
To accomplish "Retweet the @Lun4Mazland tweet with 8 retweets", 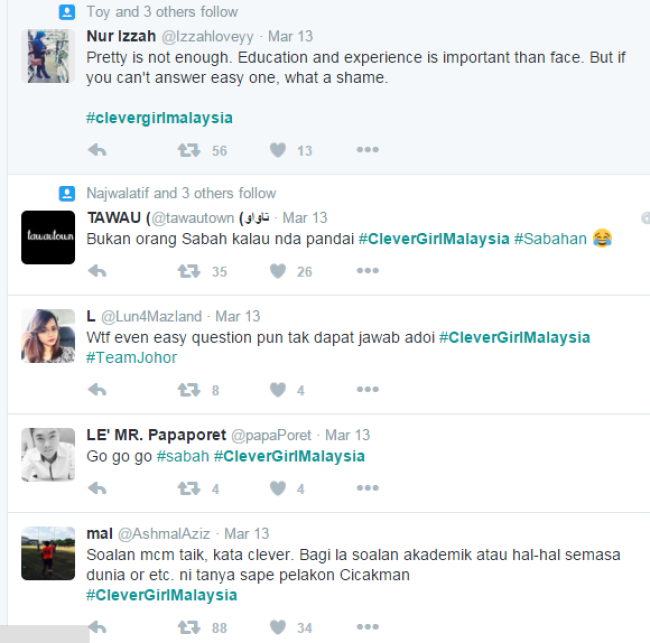I will [x=189, y=390].
